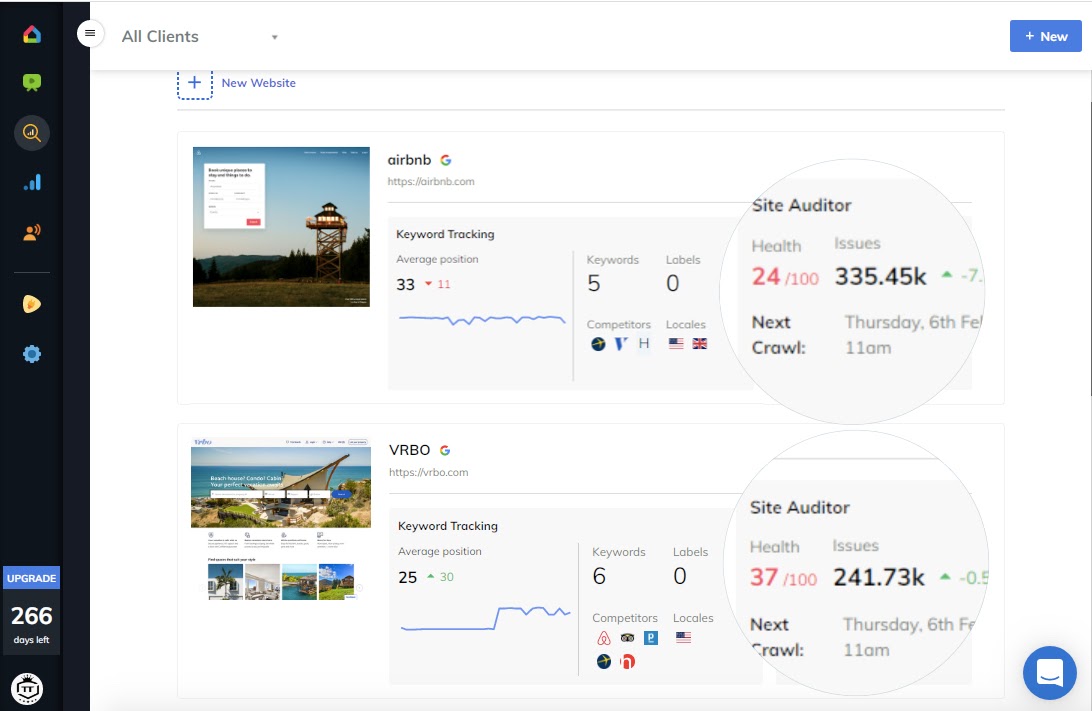Click airbnb's average position trend chart

[x=482, y=320]
